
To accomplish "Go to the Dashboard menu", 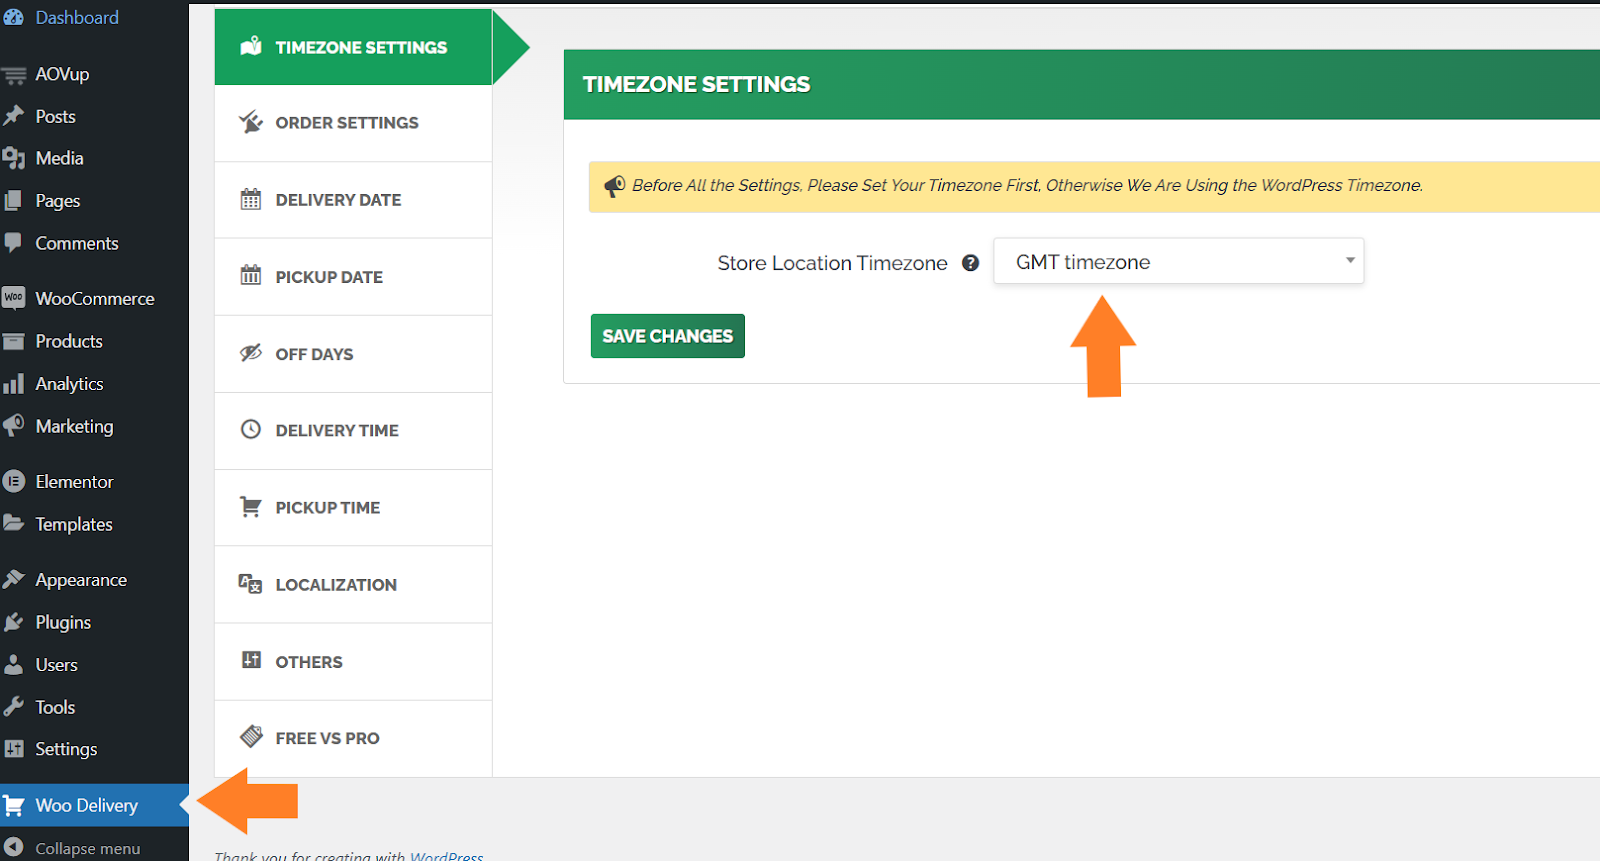I will [x=77, y=17].
